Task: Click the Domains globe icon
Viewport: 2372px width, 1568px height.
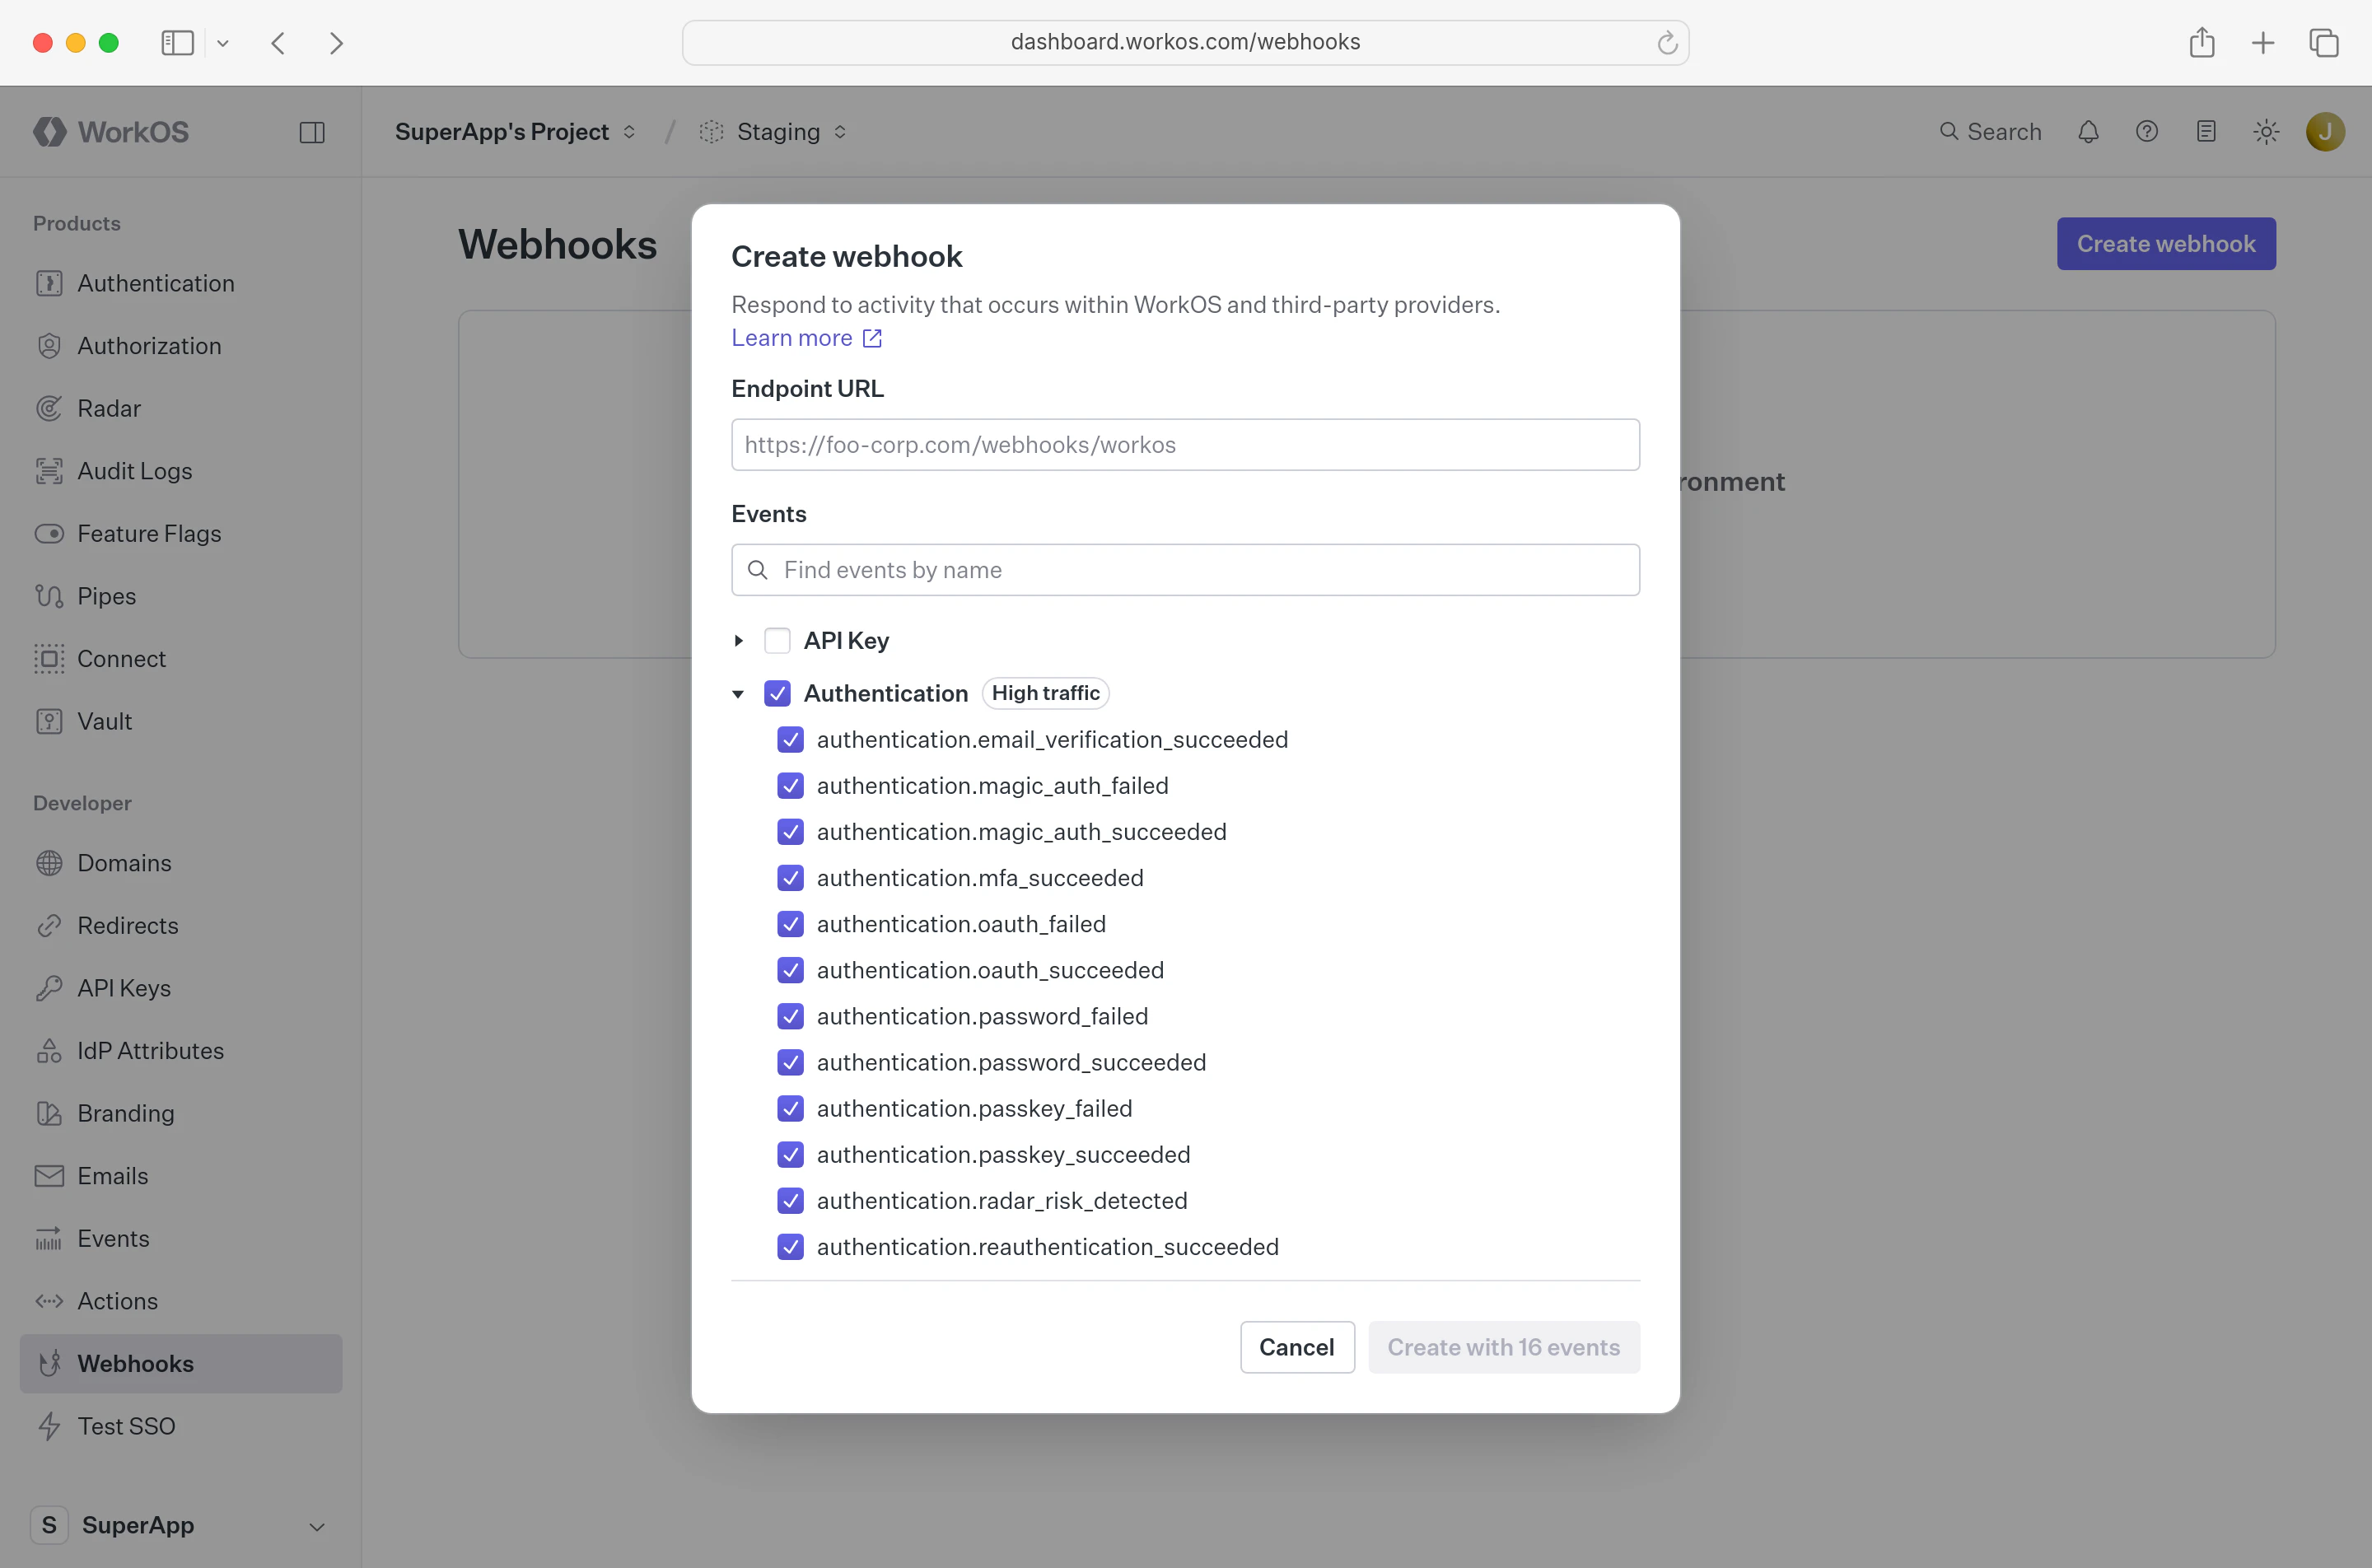Action: pos(49,863)
